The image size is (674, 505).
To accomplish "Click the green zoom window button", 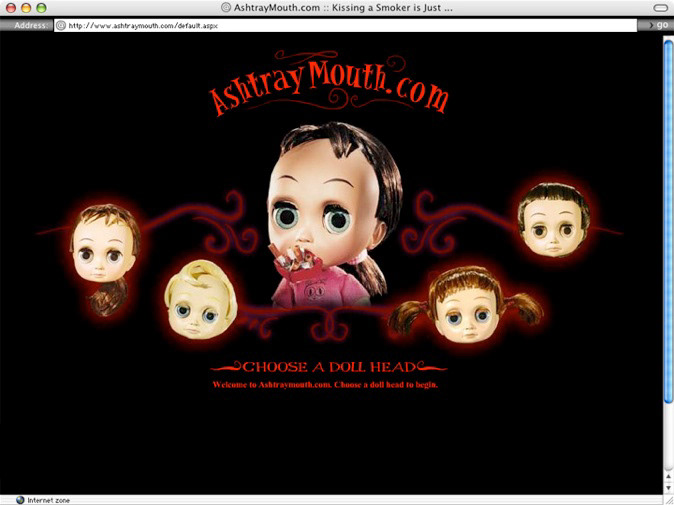I will [41, 8].
